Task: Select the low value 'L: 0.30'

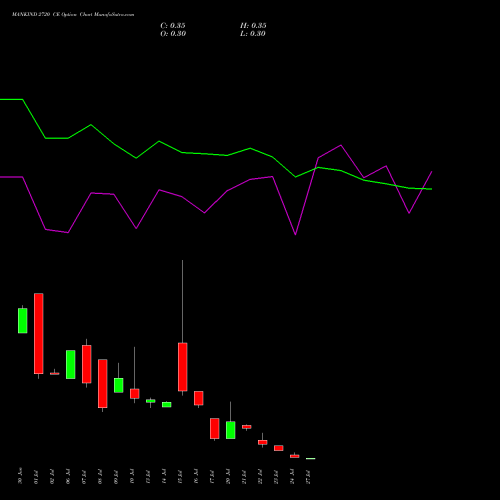Action: 253,34
